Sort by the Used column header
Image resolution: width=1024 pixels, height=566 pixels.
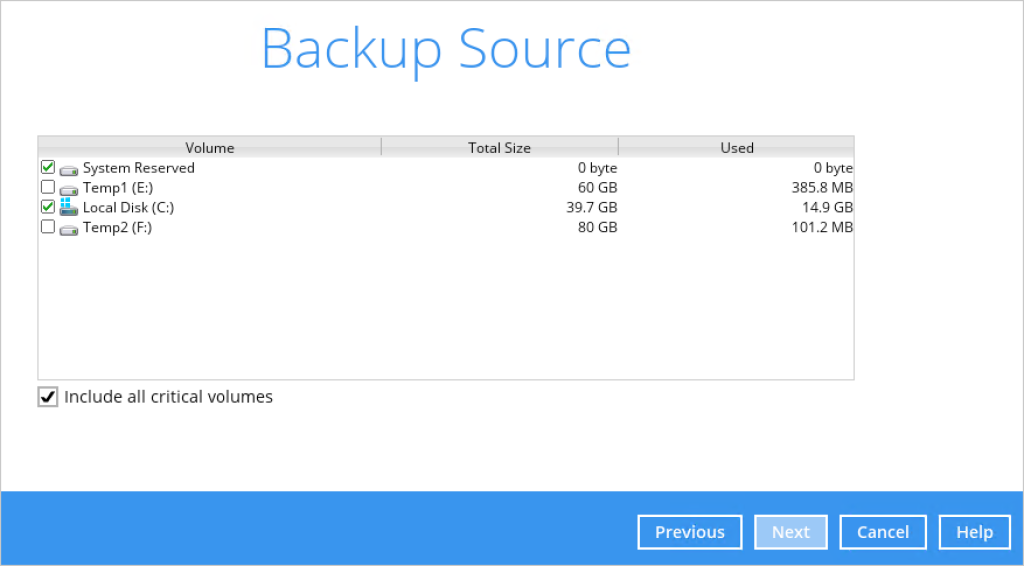point(736,148)
